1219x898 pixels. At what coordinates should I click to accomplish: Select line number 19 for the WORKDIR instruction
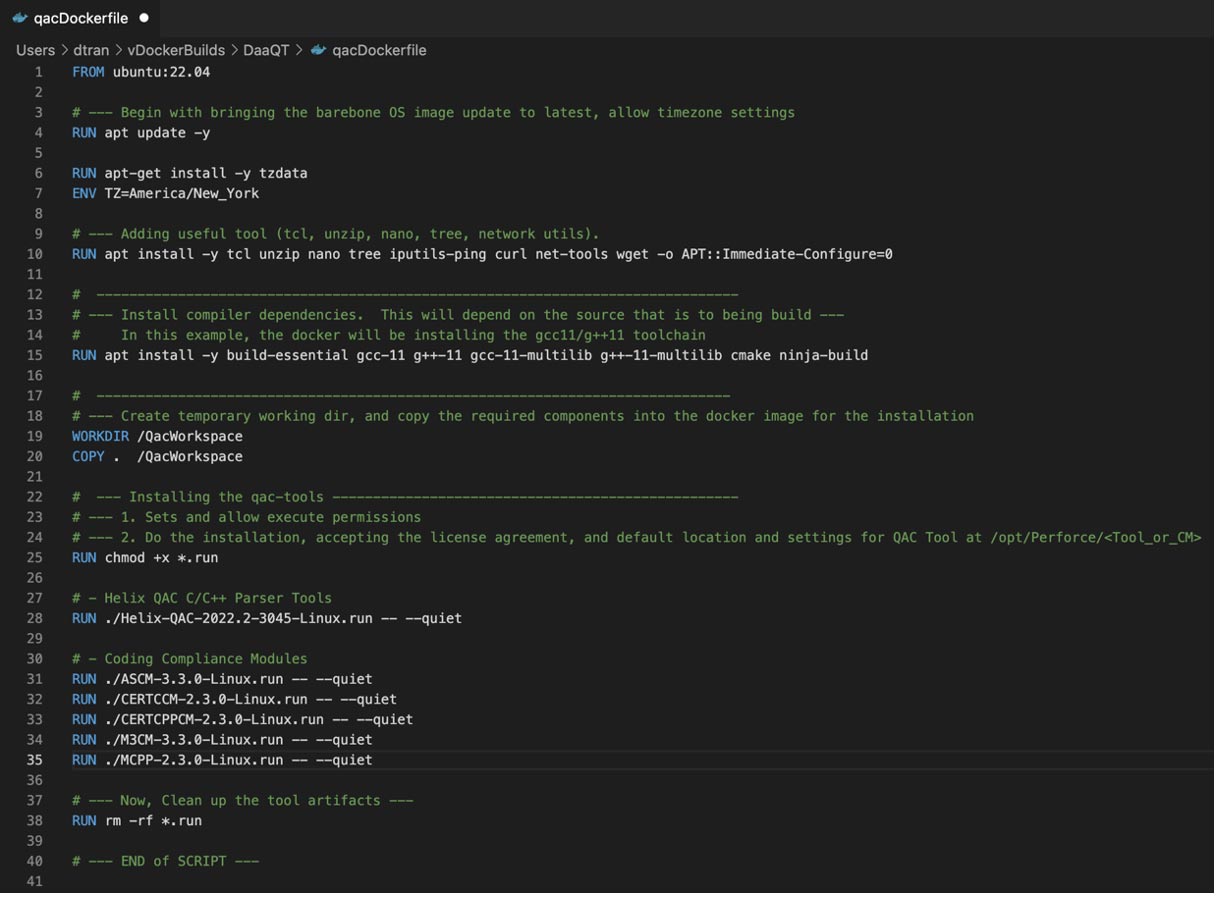35,436
